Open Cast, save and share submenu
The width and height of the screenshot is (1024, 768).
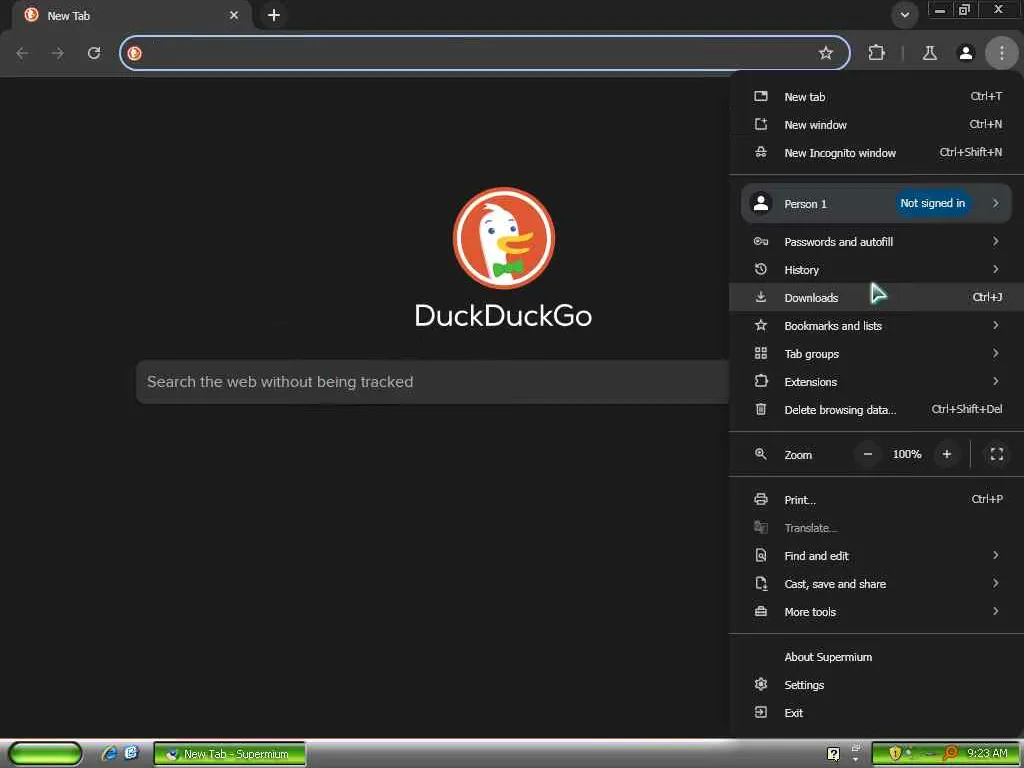(876, 584)
